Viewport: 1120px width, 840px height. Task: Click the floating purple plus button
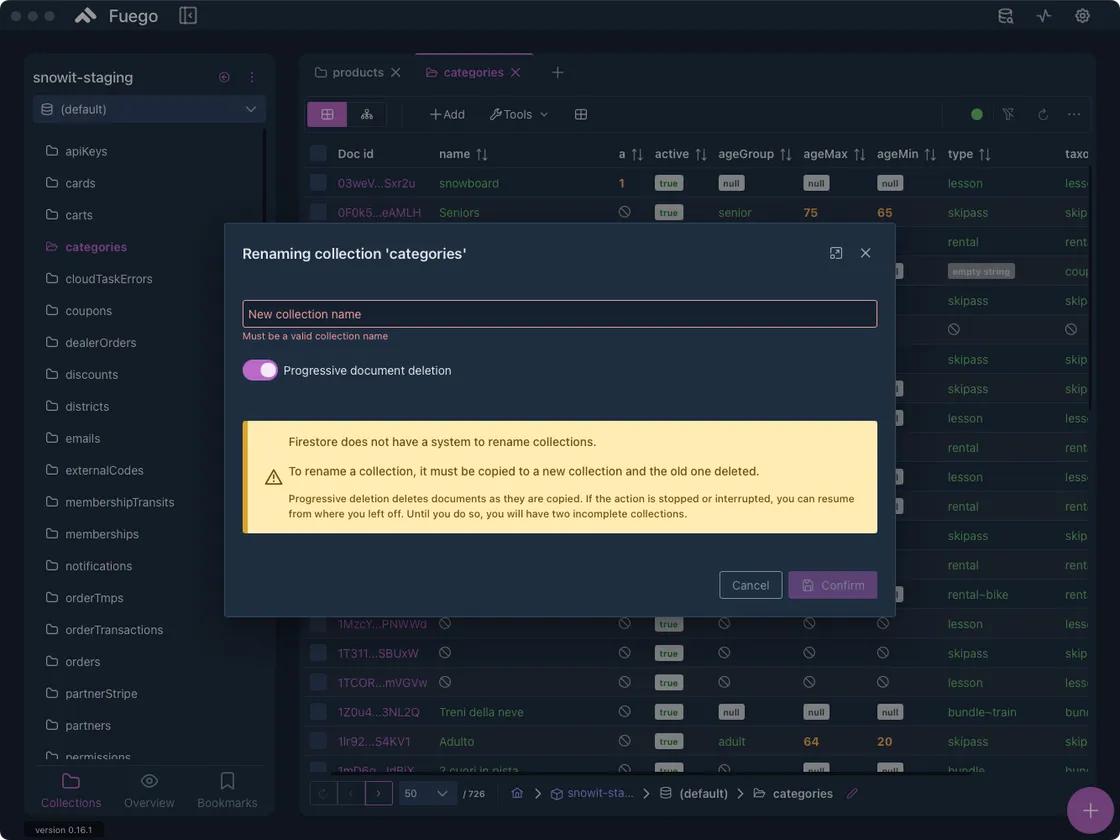click(1090, 810)
